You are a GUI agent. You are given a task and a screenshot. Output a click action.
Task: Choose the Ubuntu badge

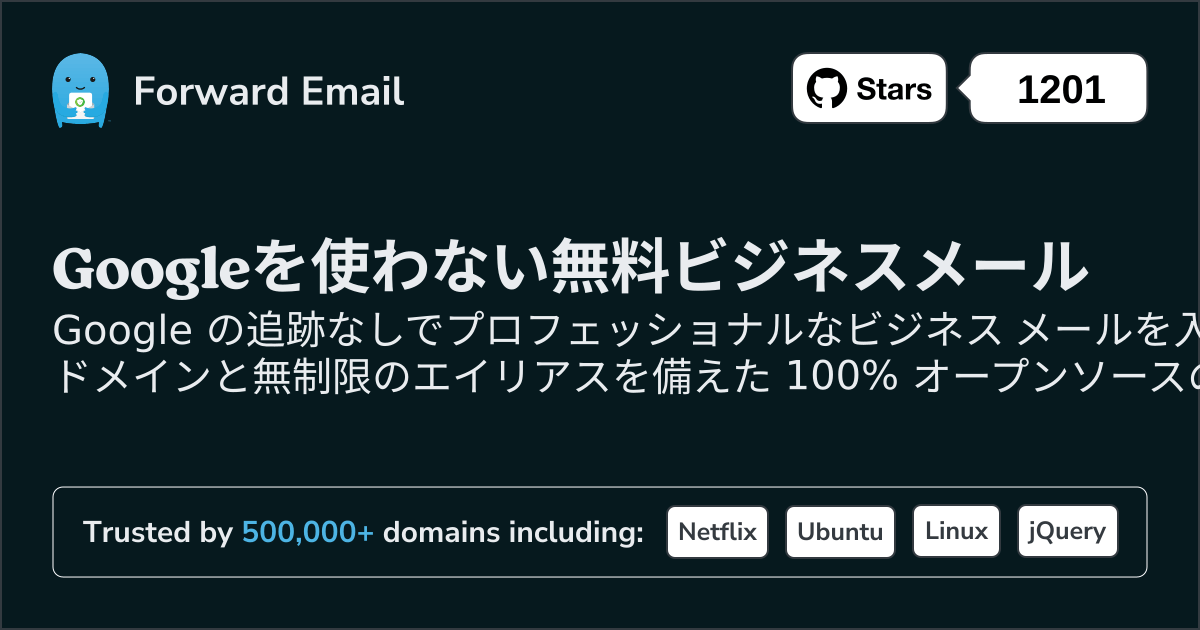coord(840,531)
